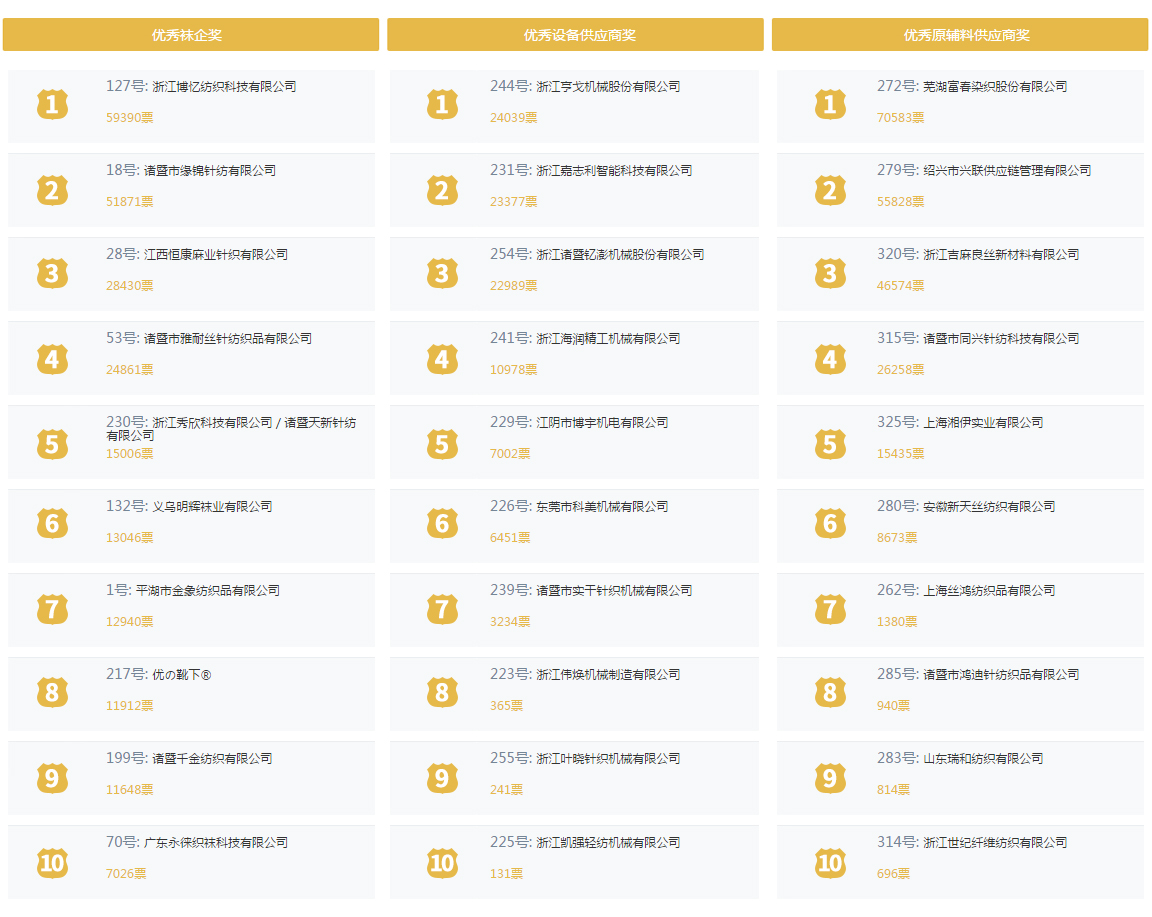Image resolution: width=1152 pixels, height=917 pixels.
Task: Select the 12940票 vote count
Action: (x=129, y=622)
